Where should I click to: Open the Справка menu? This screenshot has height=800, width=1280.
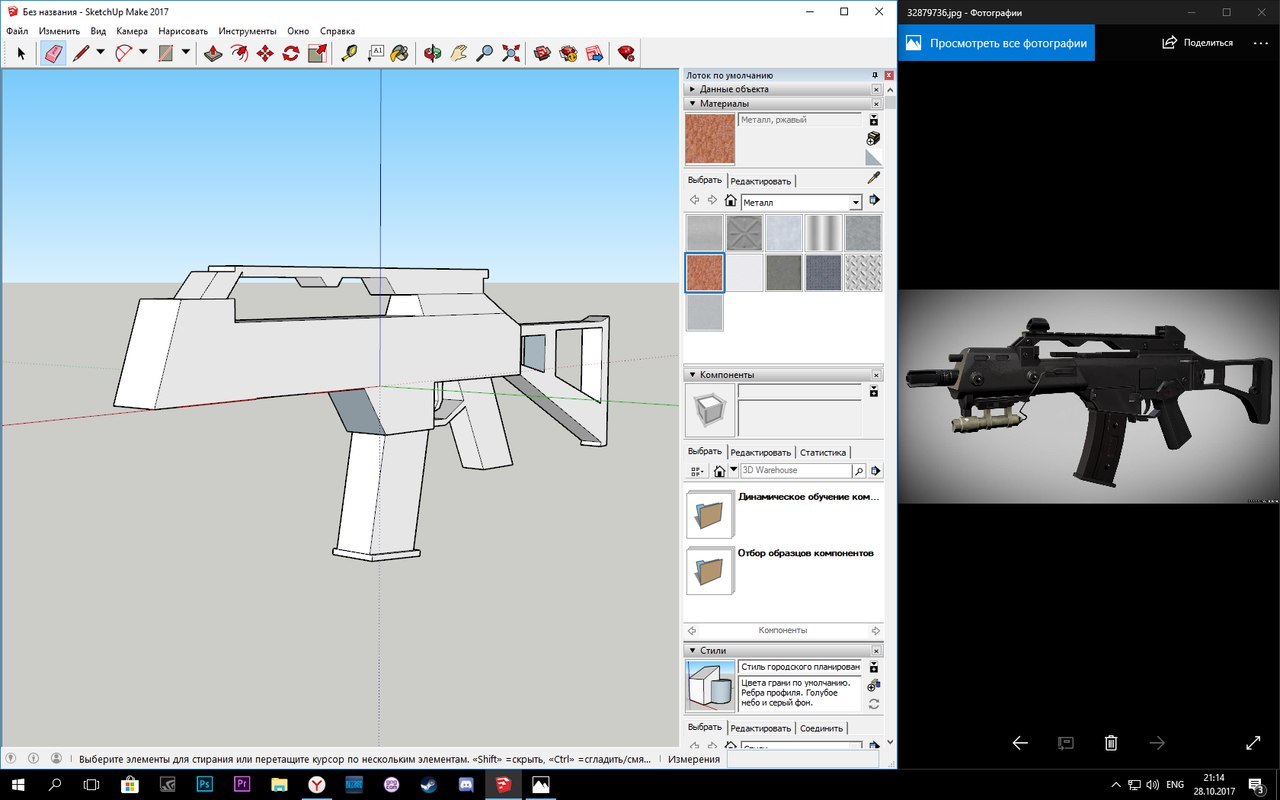337,31
